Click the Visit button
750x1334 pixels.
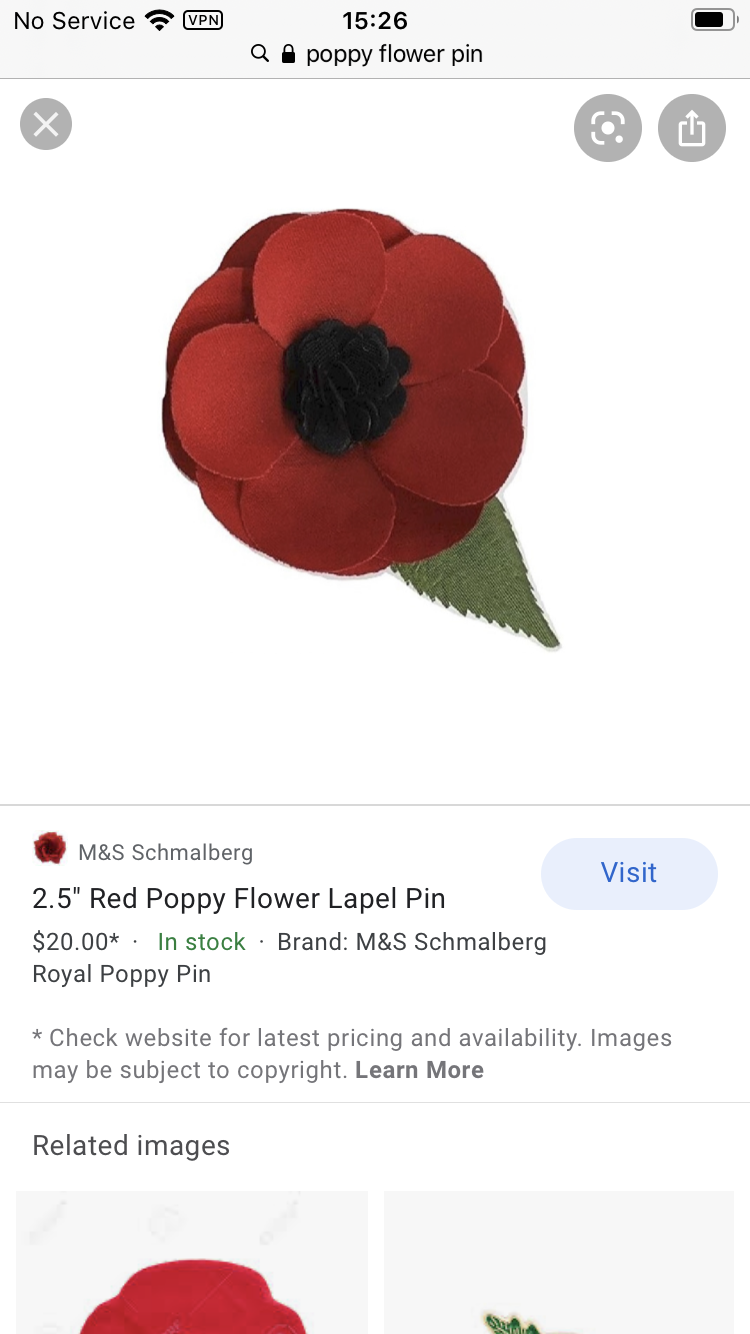click(x=629, y=873)
